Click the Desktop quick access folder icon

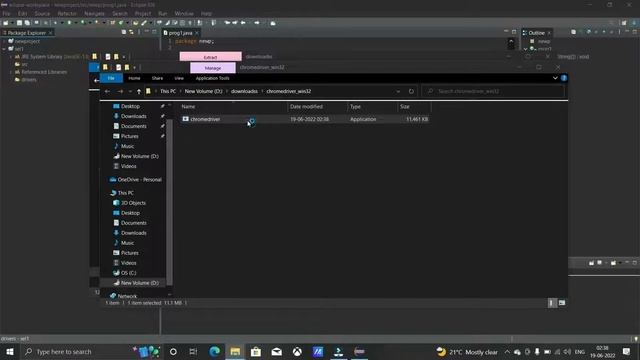(x=116, y=106)
